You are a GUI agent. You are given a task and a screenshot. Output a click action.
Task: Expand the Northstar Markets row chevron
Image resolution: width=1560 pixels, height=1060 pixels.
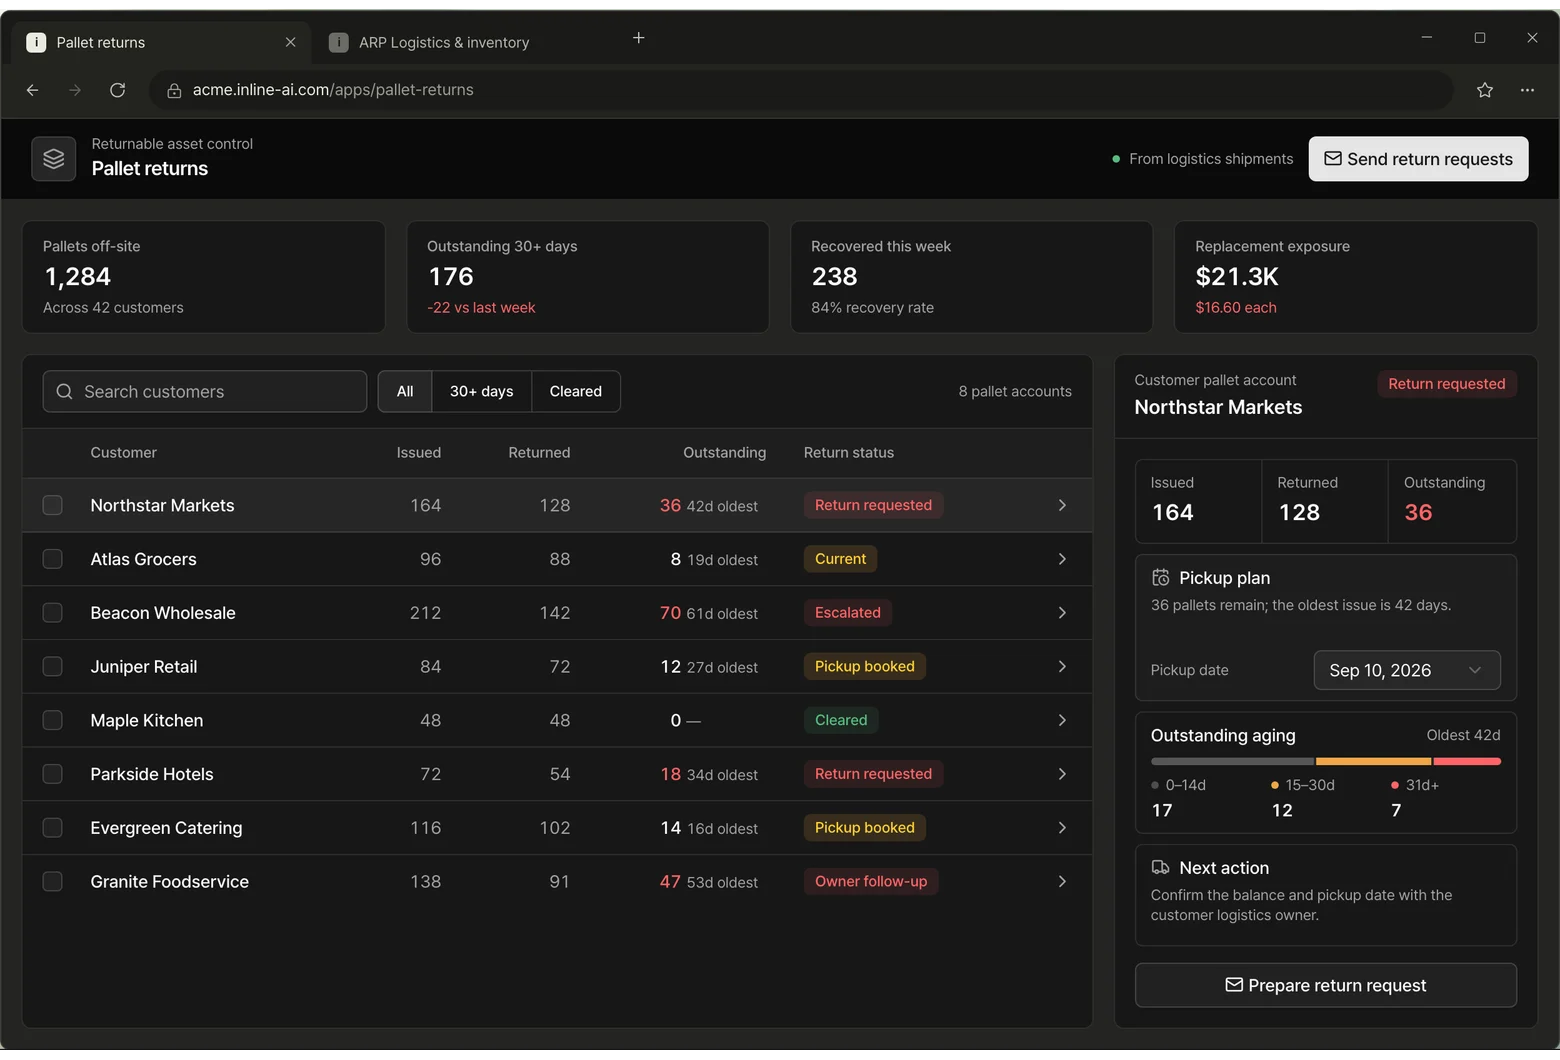click(1062, 505)
